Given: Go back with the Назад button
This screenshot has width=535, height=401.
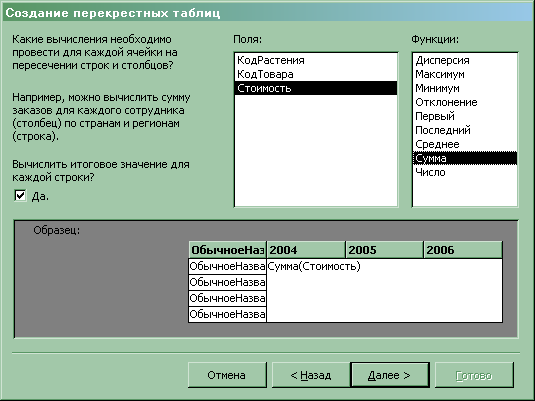Looking at the screenshot, I should [311, 375].
